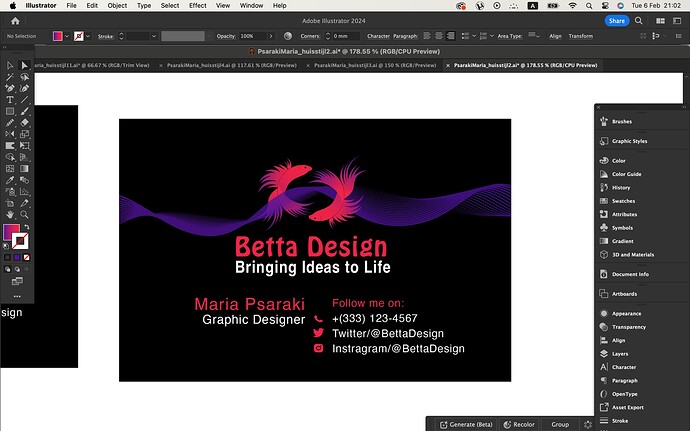Click the toolbox Stroke color box
The width and height of the screenshot is (690, 431).
(20, 241)
